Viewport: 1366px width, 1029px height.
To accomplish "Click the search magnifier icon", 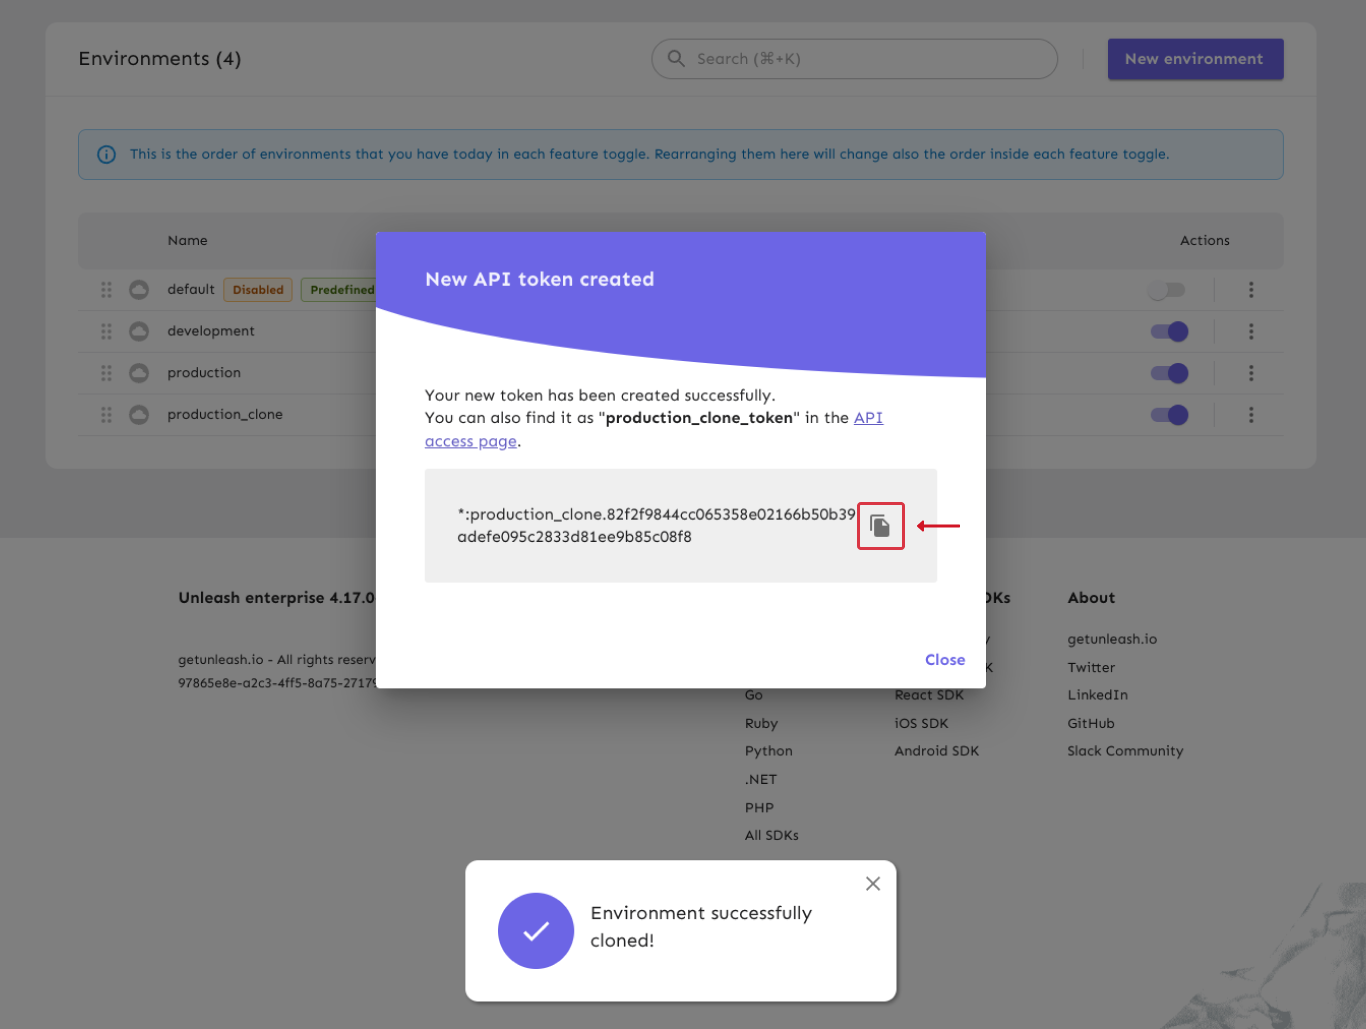I will click(x=677, y=59).
